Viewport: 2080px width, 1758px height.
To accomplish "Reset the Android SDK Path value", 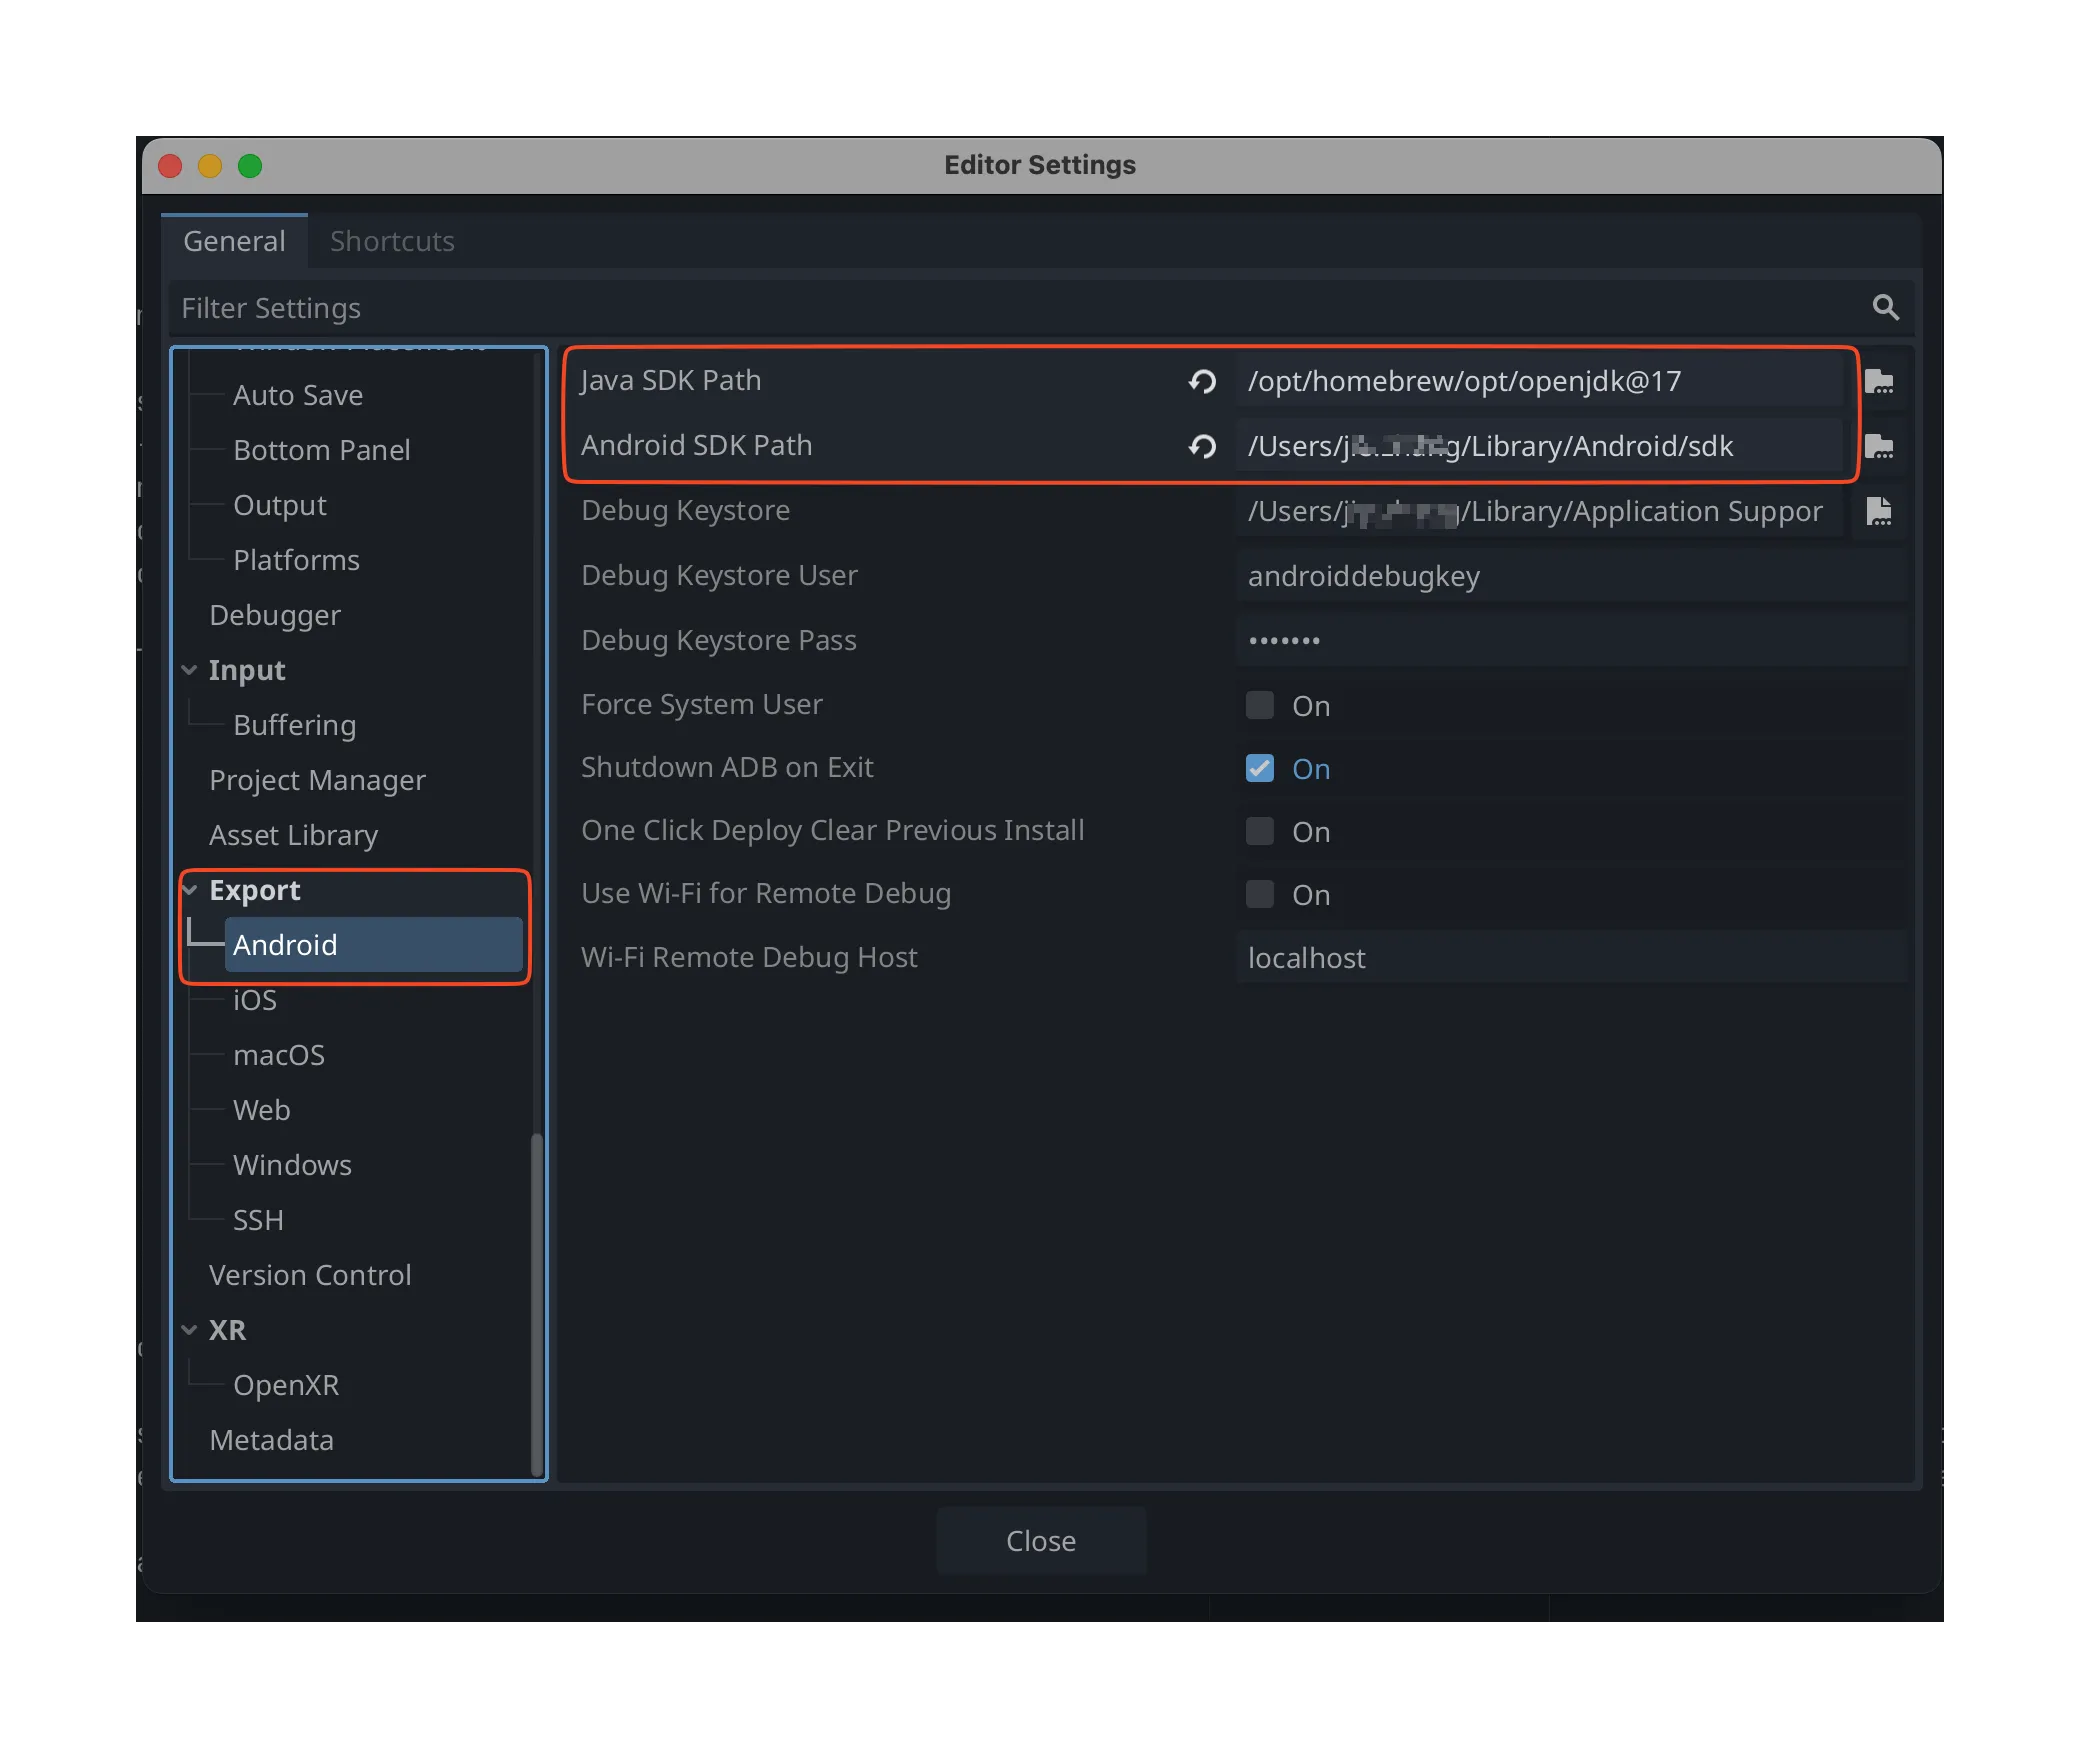I will (x=1202, y=446).
